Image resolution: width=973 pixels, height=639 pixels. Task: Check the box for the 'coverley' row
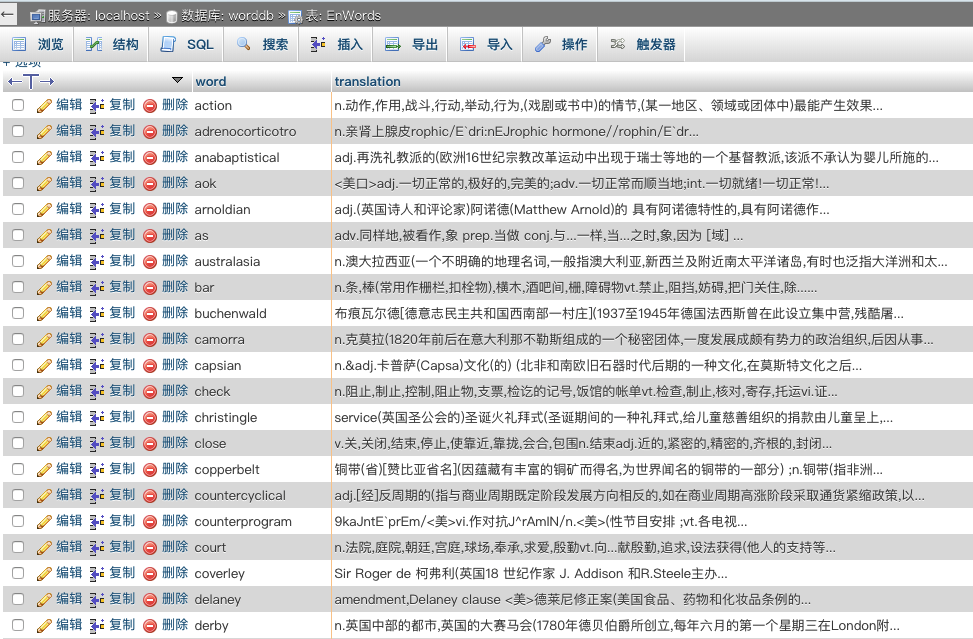coord(18,573)
